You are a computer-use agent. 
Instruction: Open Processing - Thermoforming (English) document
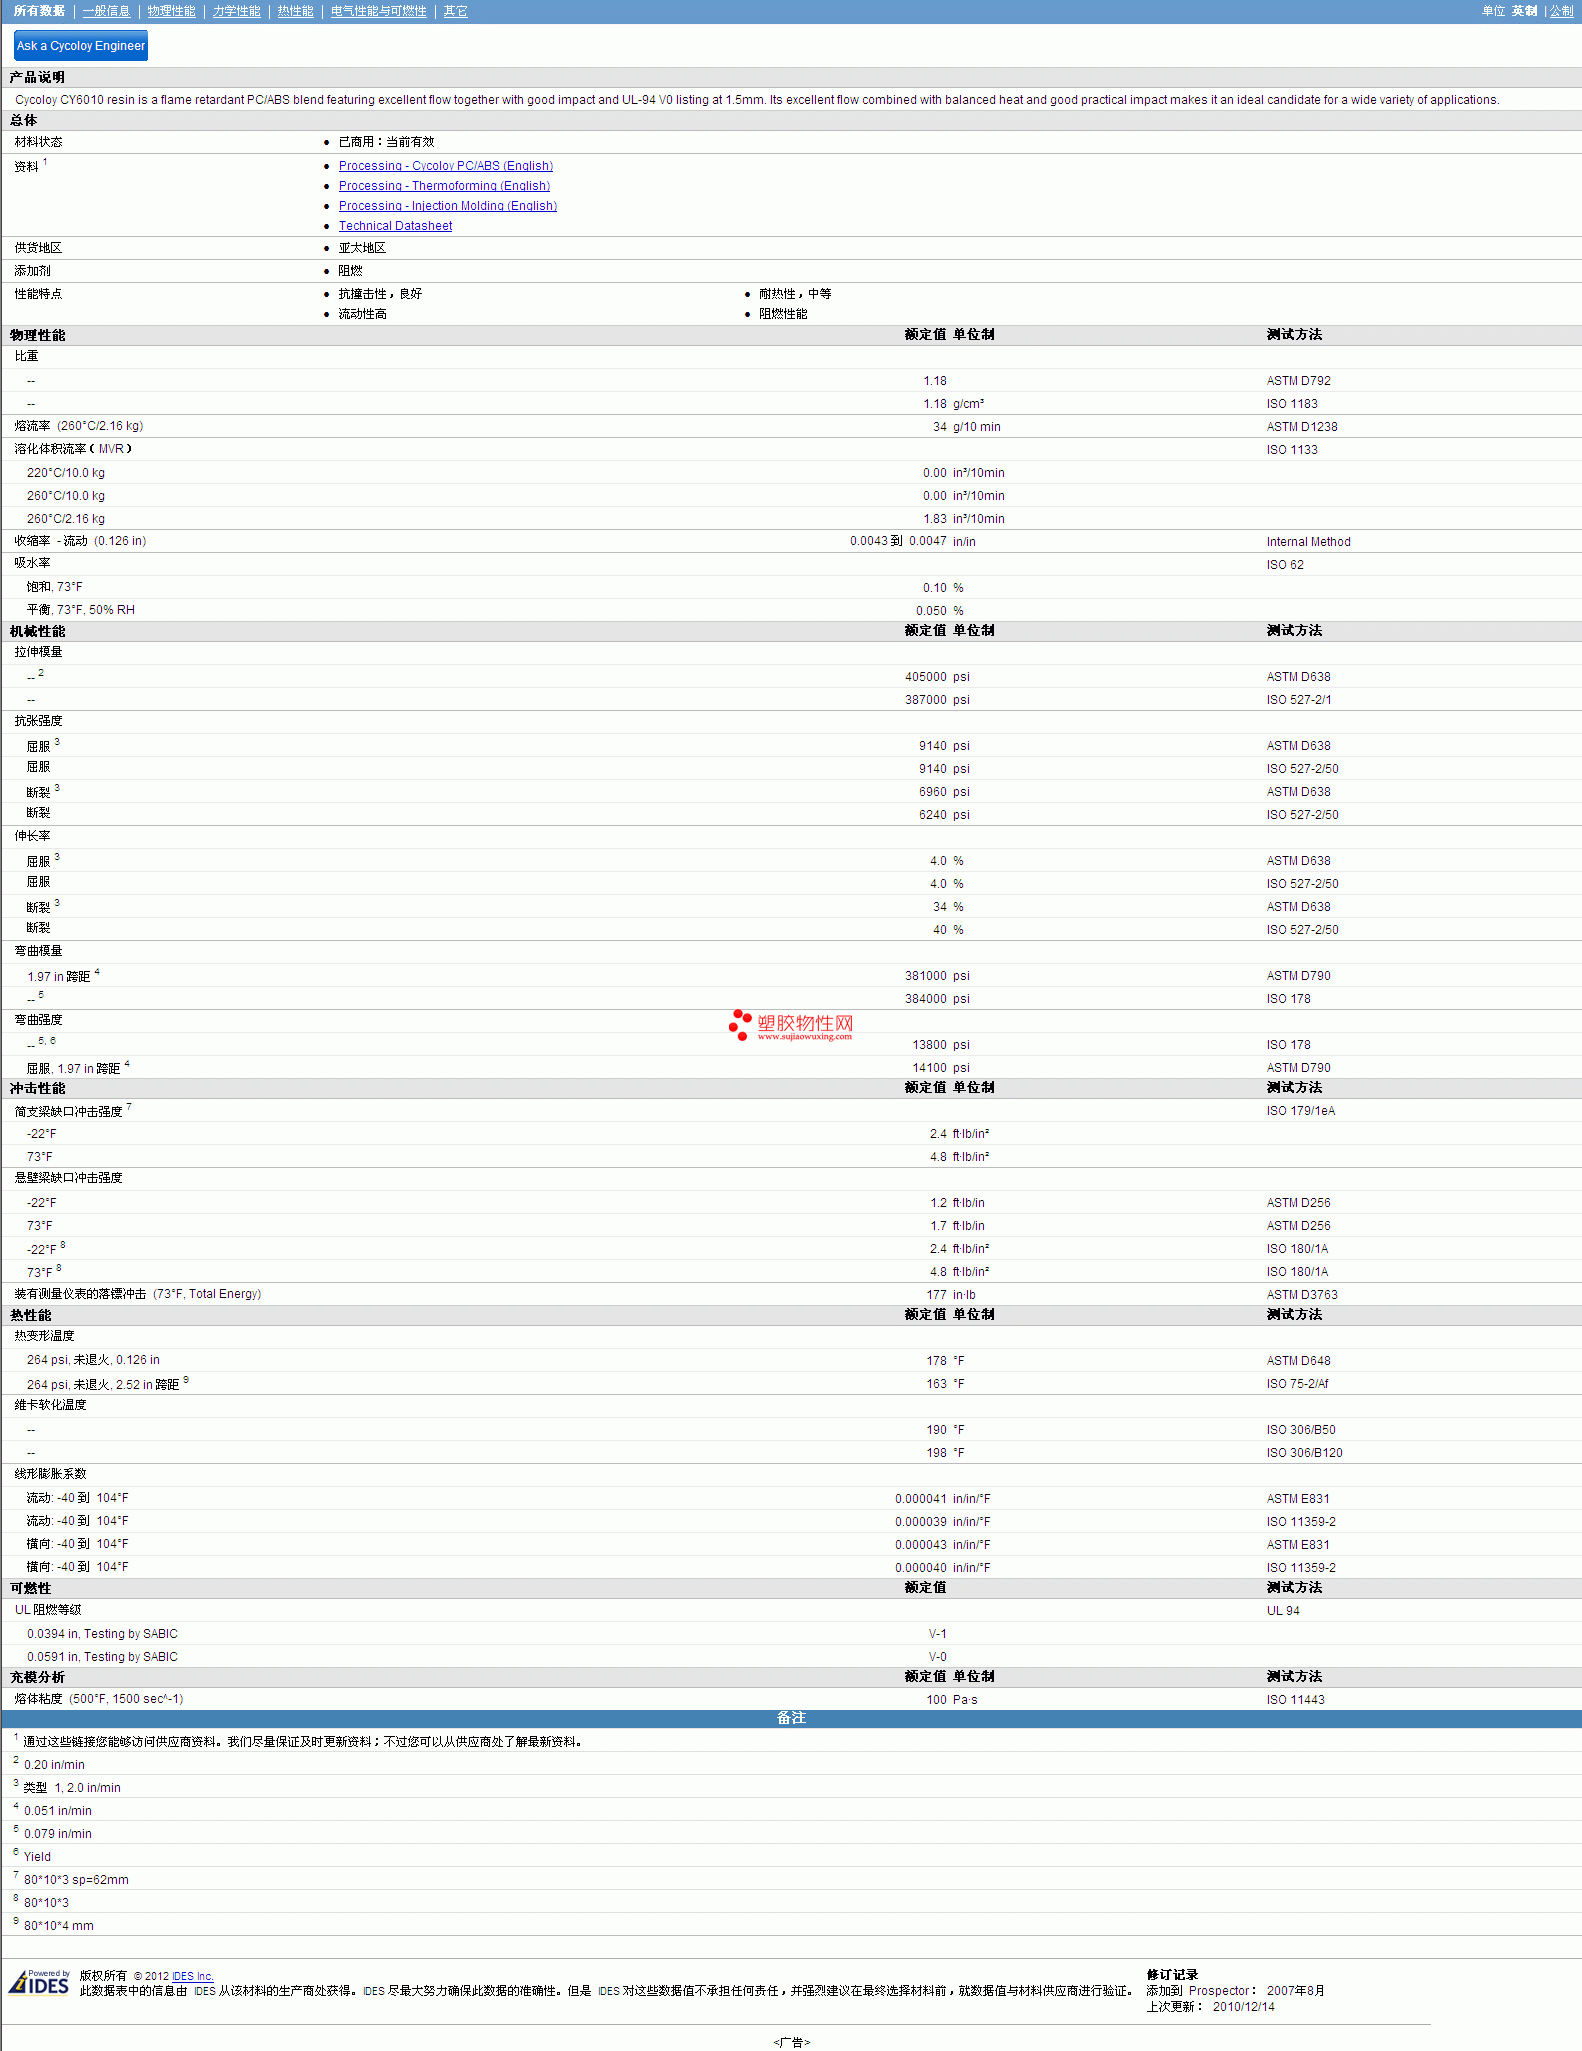click(x=444, y=186)
